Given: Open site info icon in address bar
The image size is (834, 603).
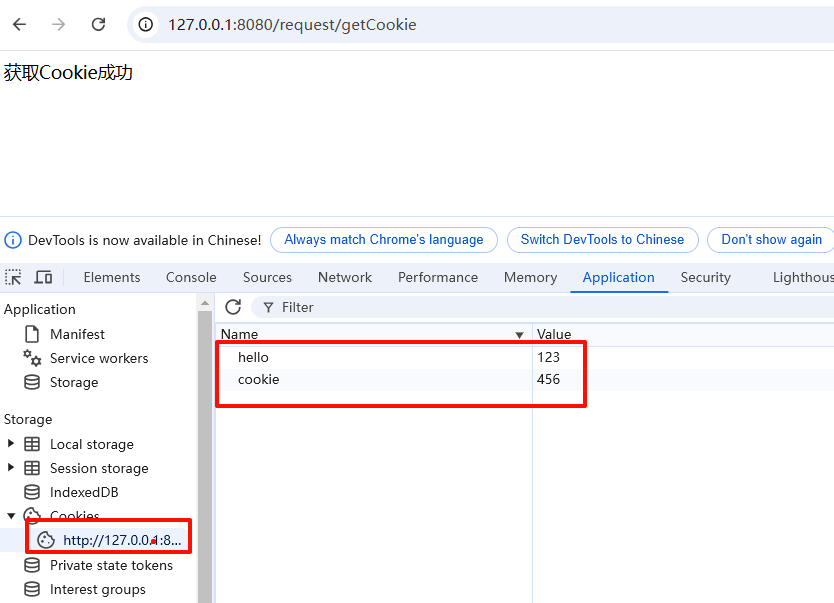Looking at the screenshot, I should [x=146, y=24].
